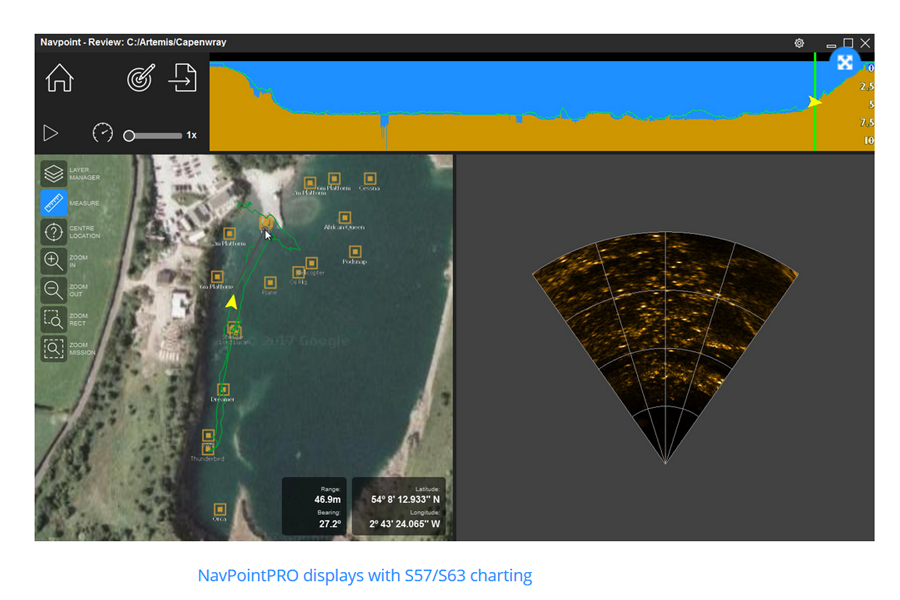
Task: Select the Zoom In tool
Action: coord(52,261)
